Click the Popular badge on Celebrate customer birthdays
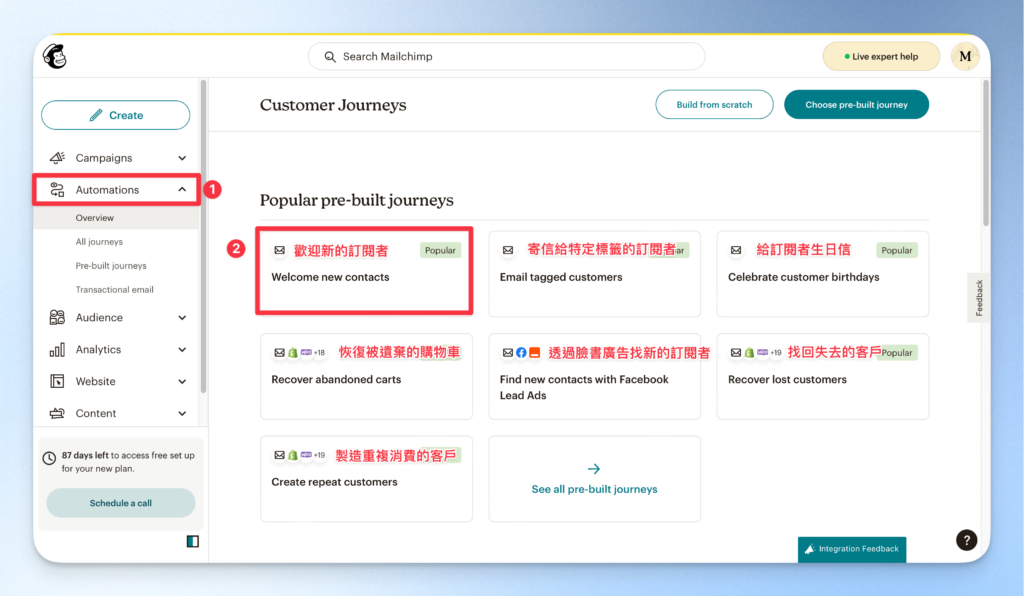1024x596 pixels. click(897, 250)
